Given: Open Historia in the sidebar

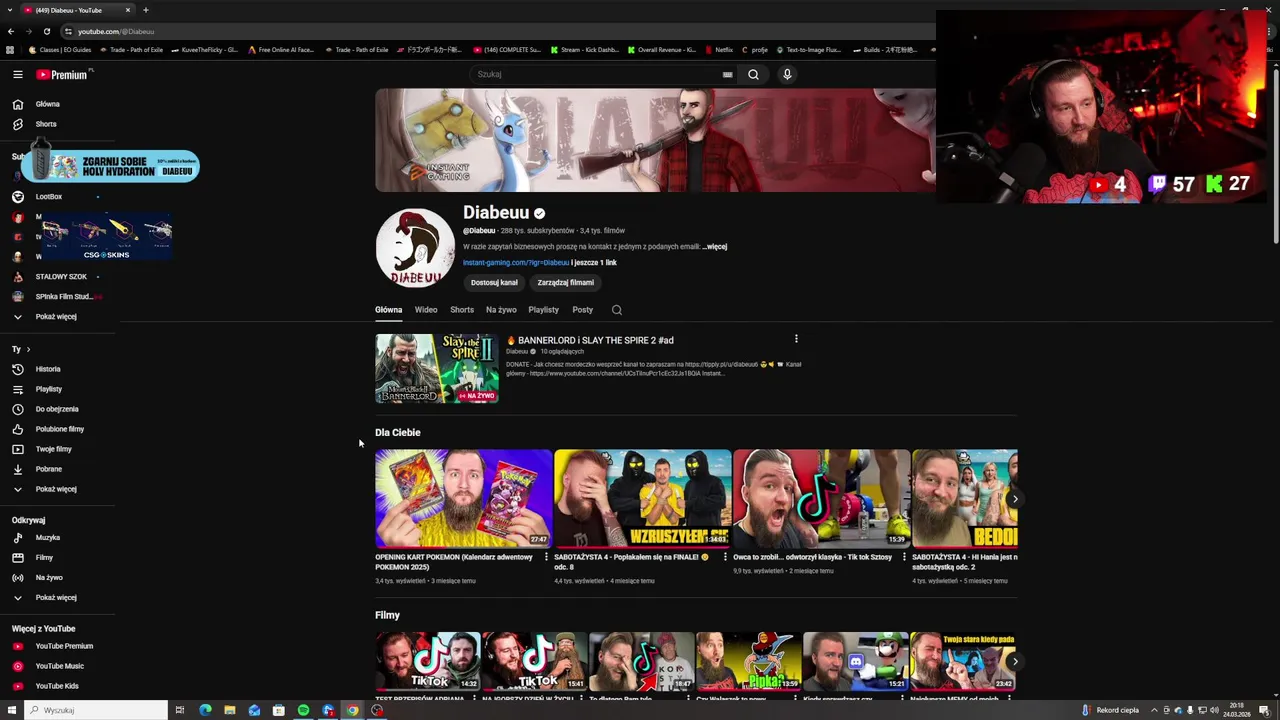Looking at the screenshot, I should (48, 369).
